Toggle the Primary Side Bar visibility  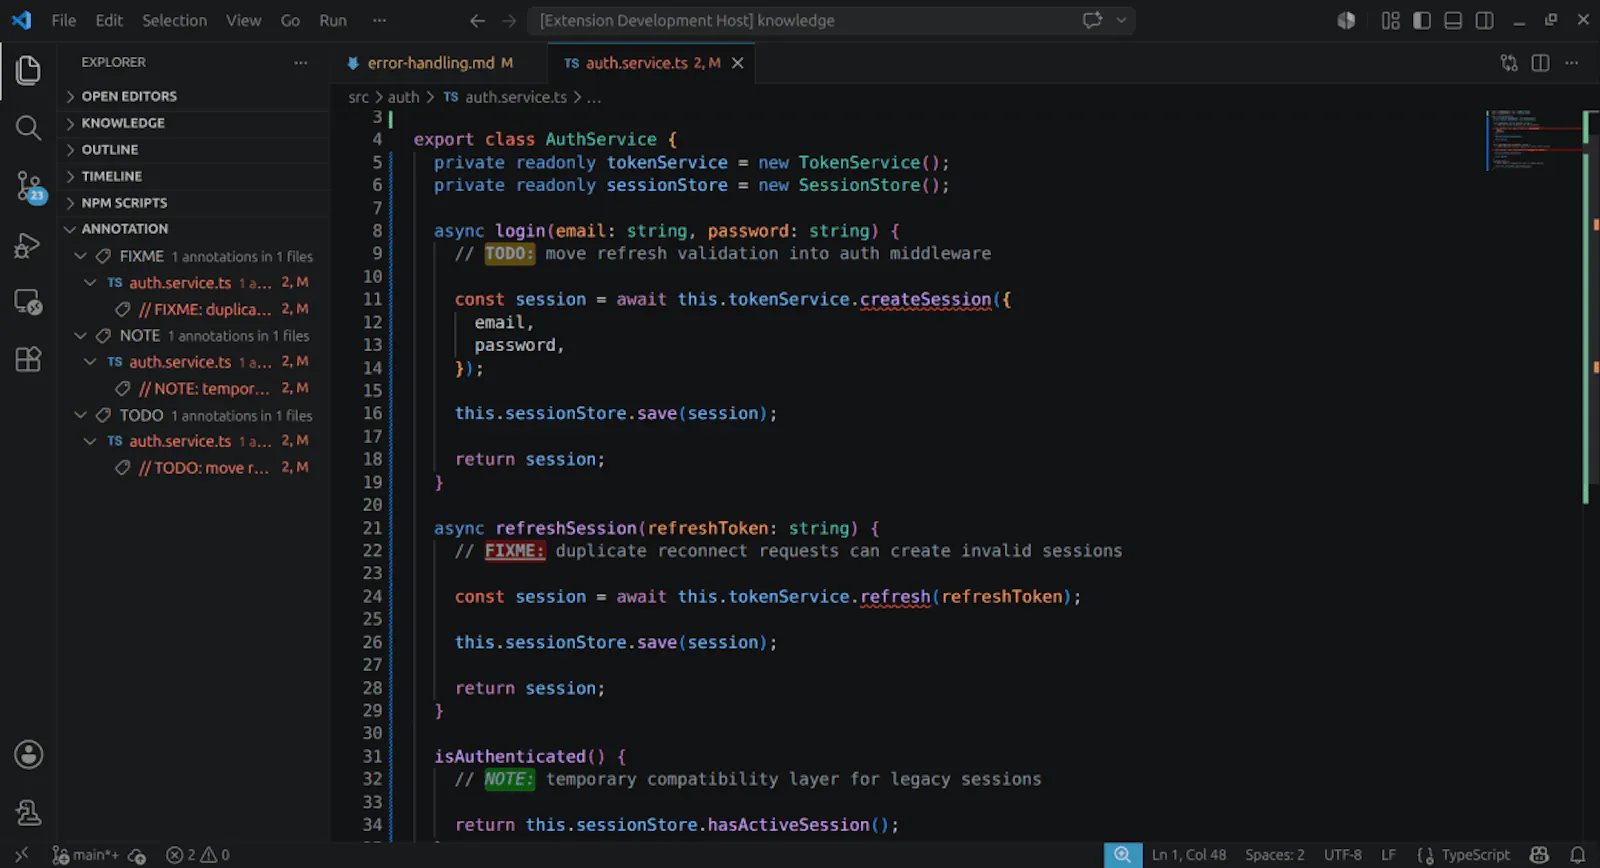[1422, 20]
